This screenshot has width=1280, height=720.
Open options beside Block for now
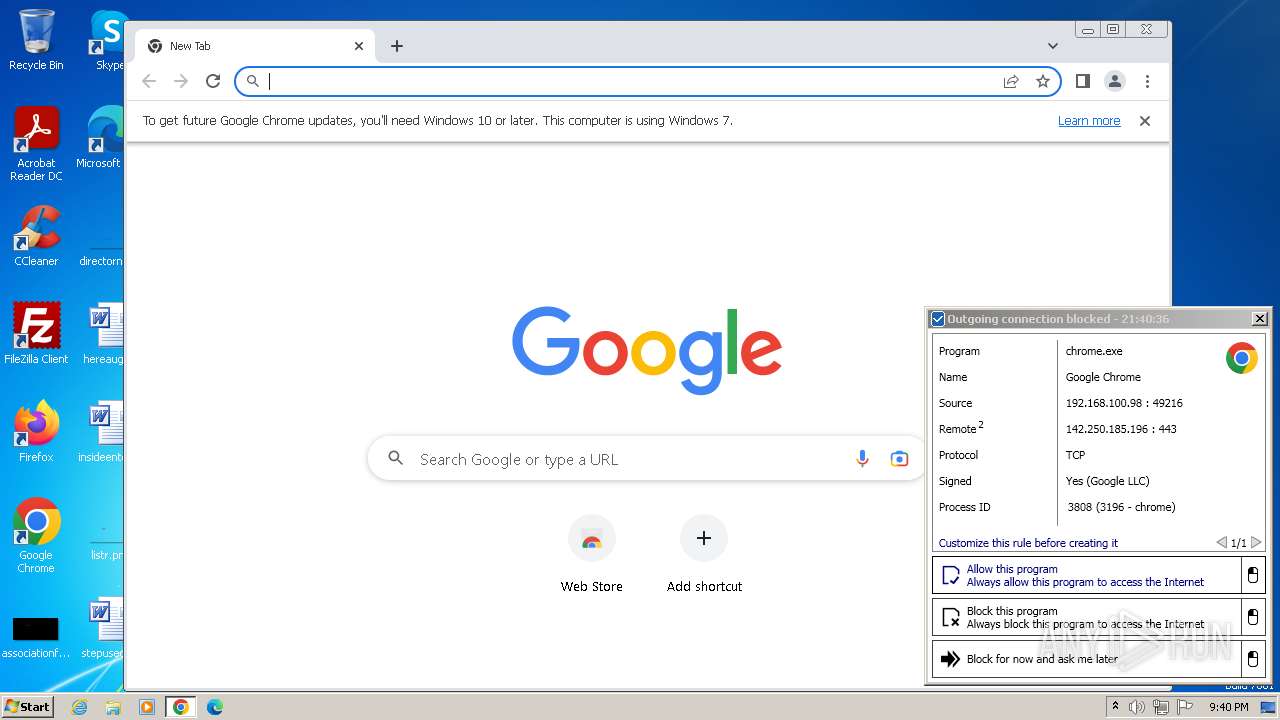[1253, 659]
